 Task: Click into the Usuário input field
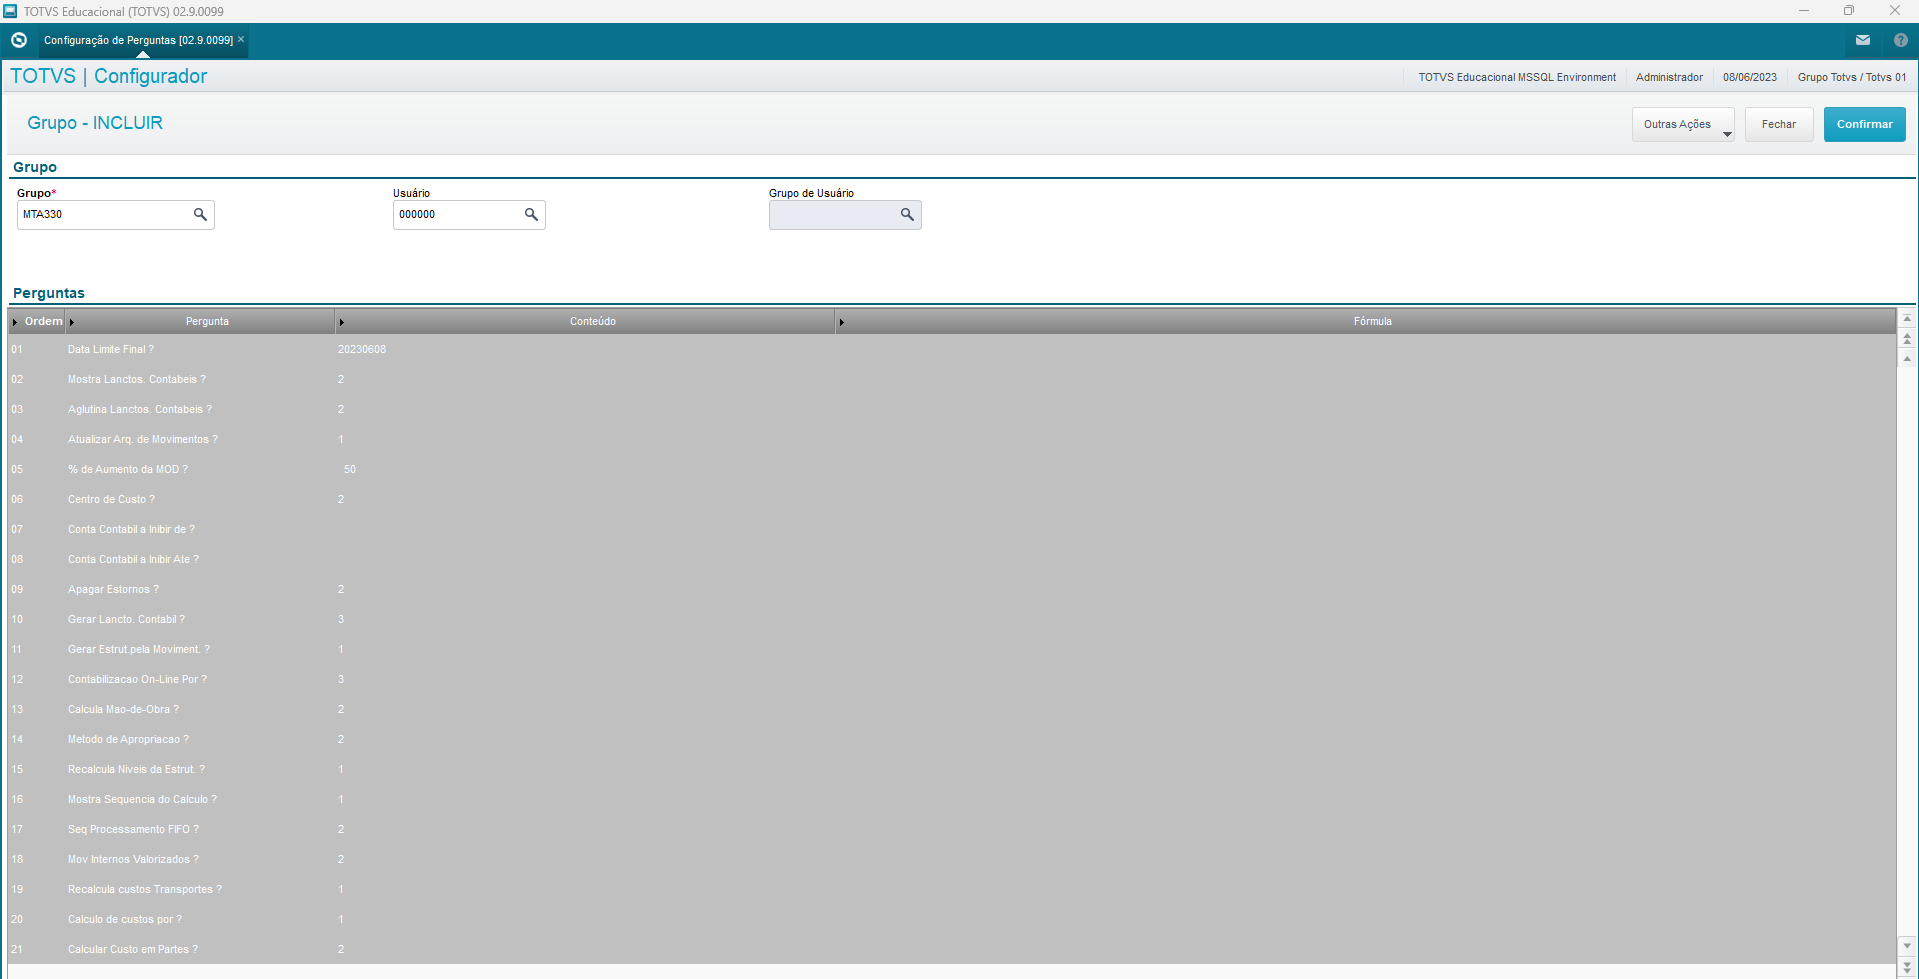[x=456, y=215]
